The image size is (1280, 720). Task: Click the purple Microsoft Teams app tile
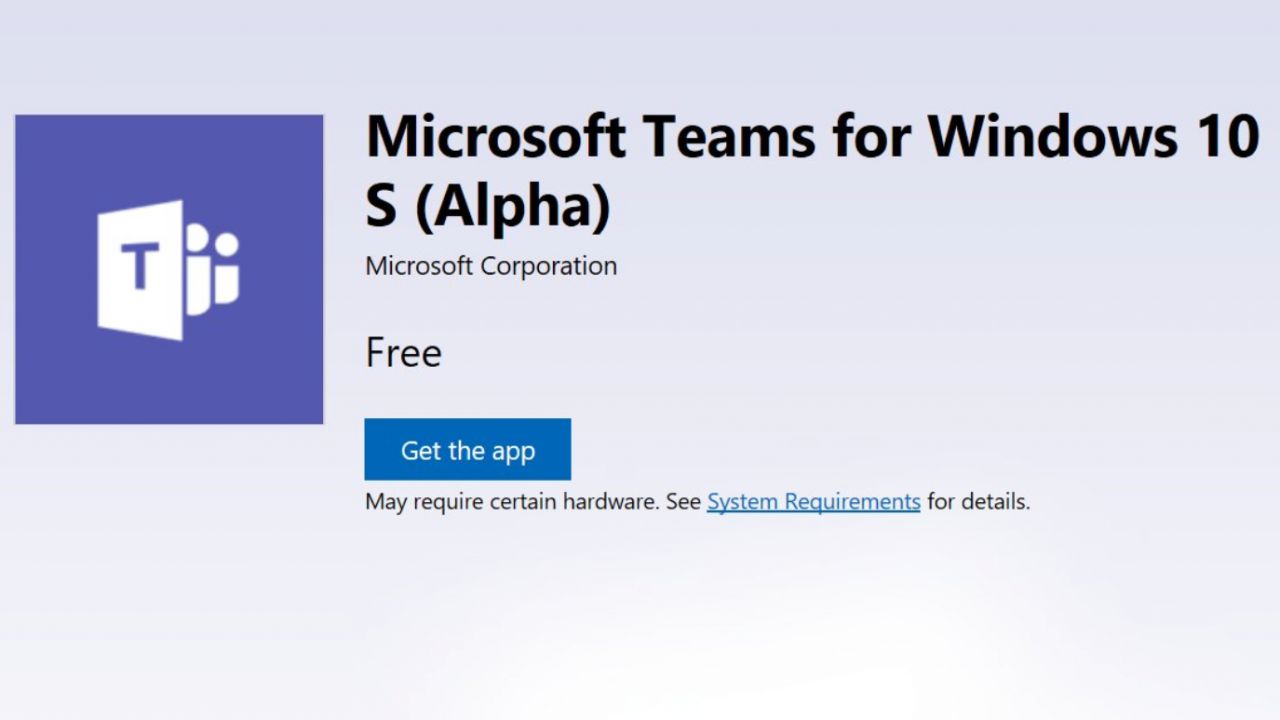[x=169, y=269]
